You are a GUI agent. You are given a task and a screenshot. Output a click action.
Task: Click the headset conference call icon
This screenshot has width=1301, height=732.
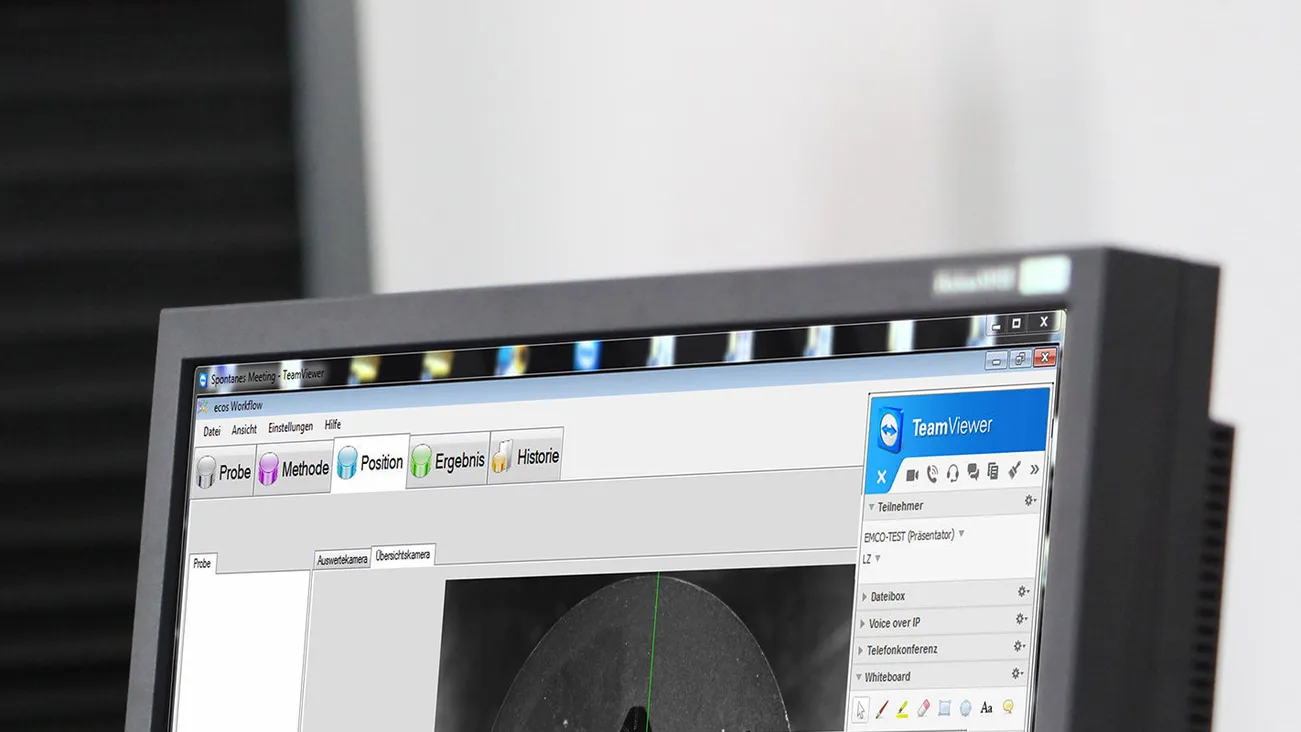pos(953,472)
